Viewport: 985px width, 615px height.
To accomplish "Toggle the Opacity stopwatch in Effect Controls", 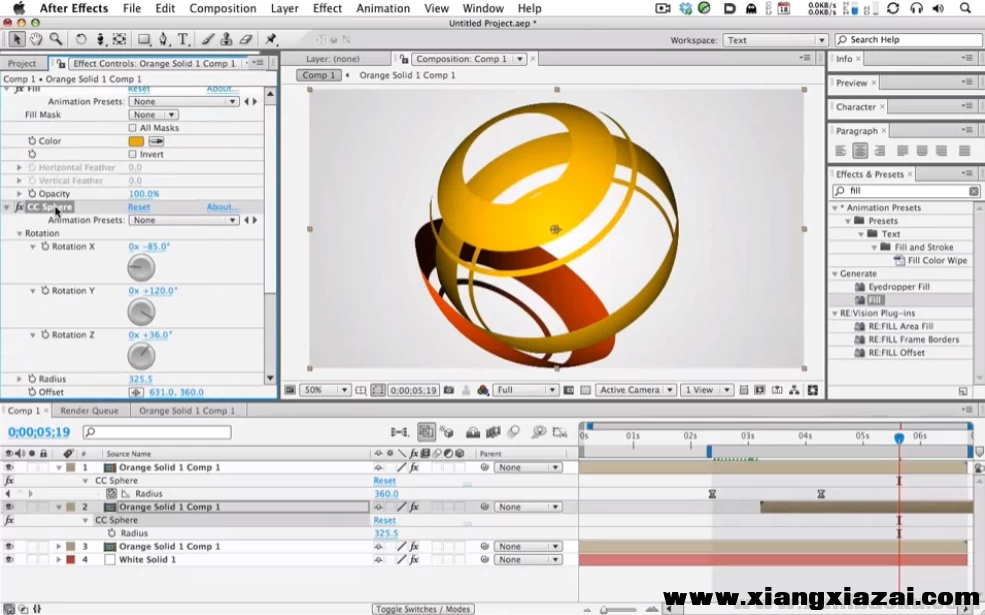I will (32, 194).
